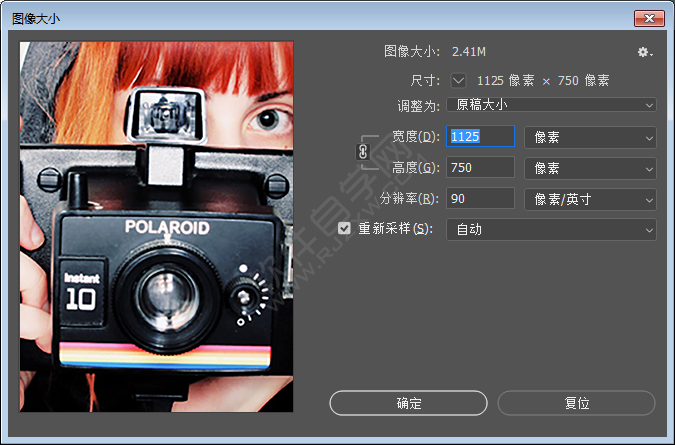Image resolution: width=675 pixels, height=445 pixels.
Task: Click the 高度 input field showing 750
Action: click(480, 167)
